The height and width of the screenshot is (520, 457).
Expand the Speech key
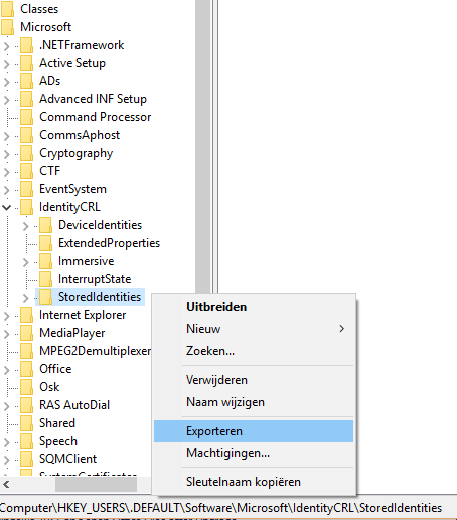point(7,442)
